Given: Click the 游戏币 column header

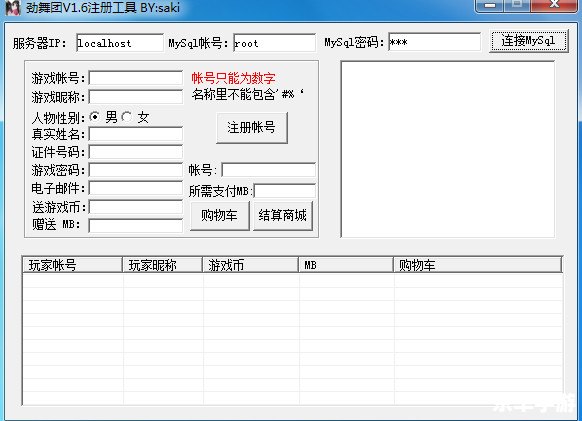Looking at the screenshot, I should pos(251,265).
